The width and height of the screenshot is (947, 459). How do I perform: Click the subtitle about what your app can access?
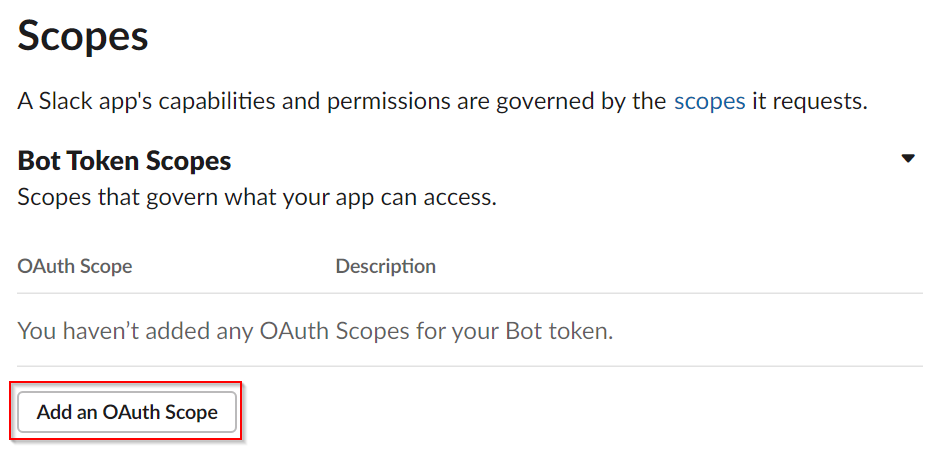click(x=257, y=197)
